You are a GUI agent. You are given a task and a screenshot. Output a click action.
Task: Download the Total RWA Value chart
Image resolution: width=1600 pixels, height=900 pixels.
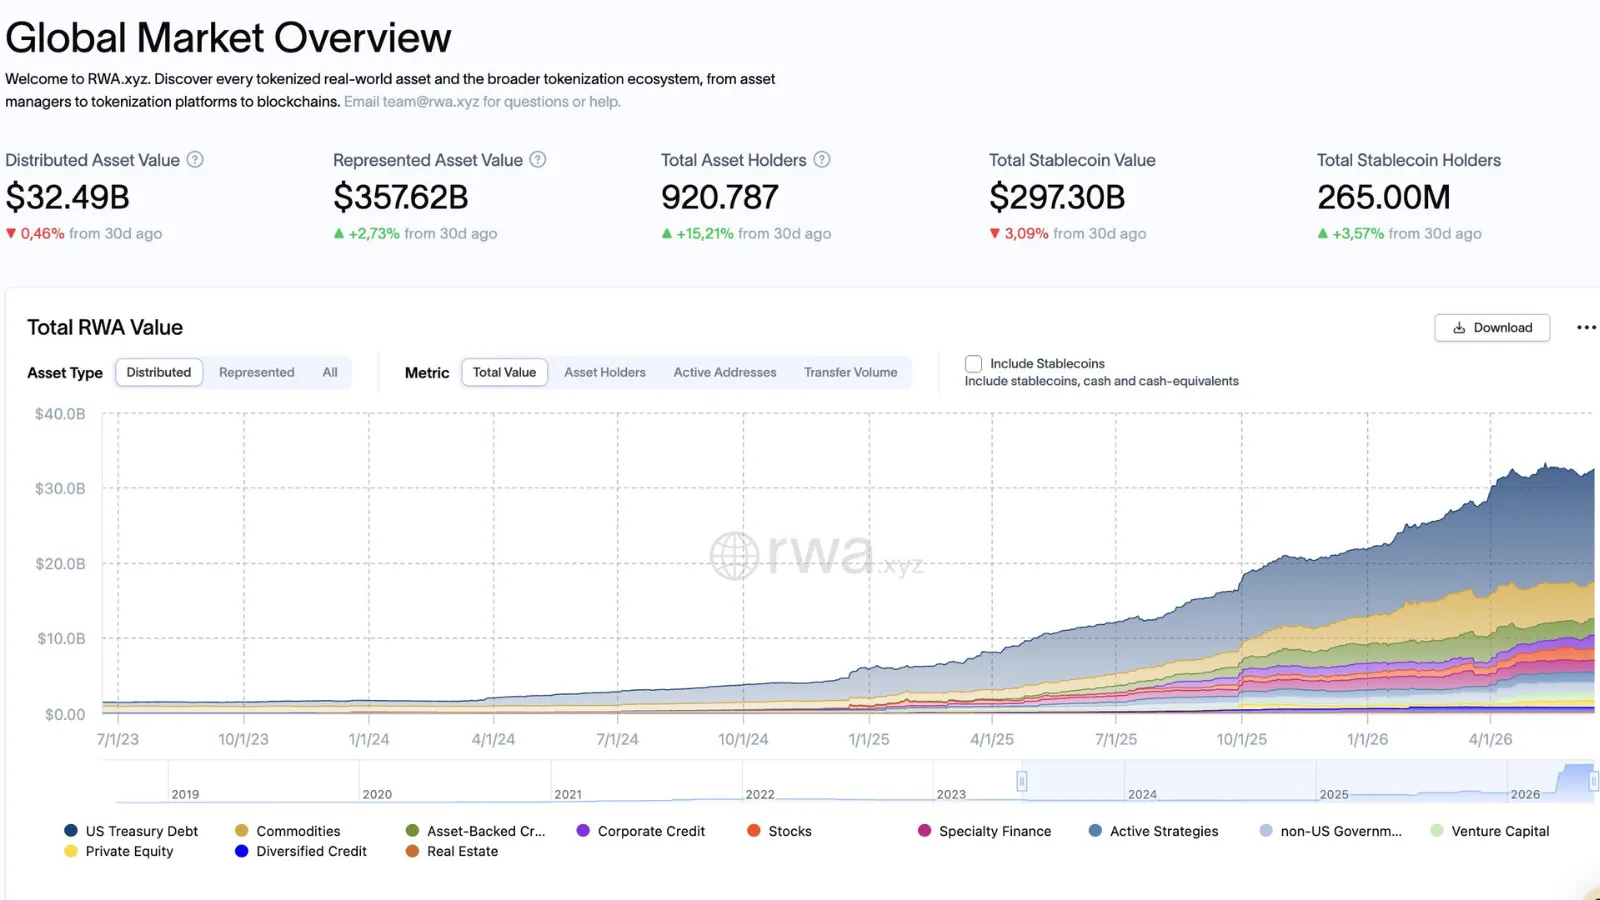[x=1492, y=328]
